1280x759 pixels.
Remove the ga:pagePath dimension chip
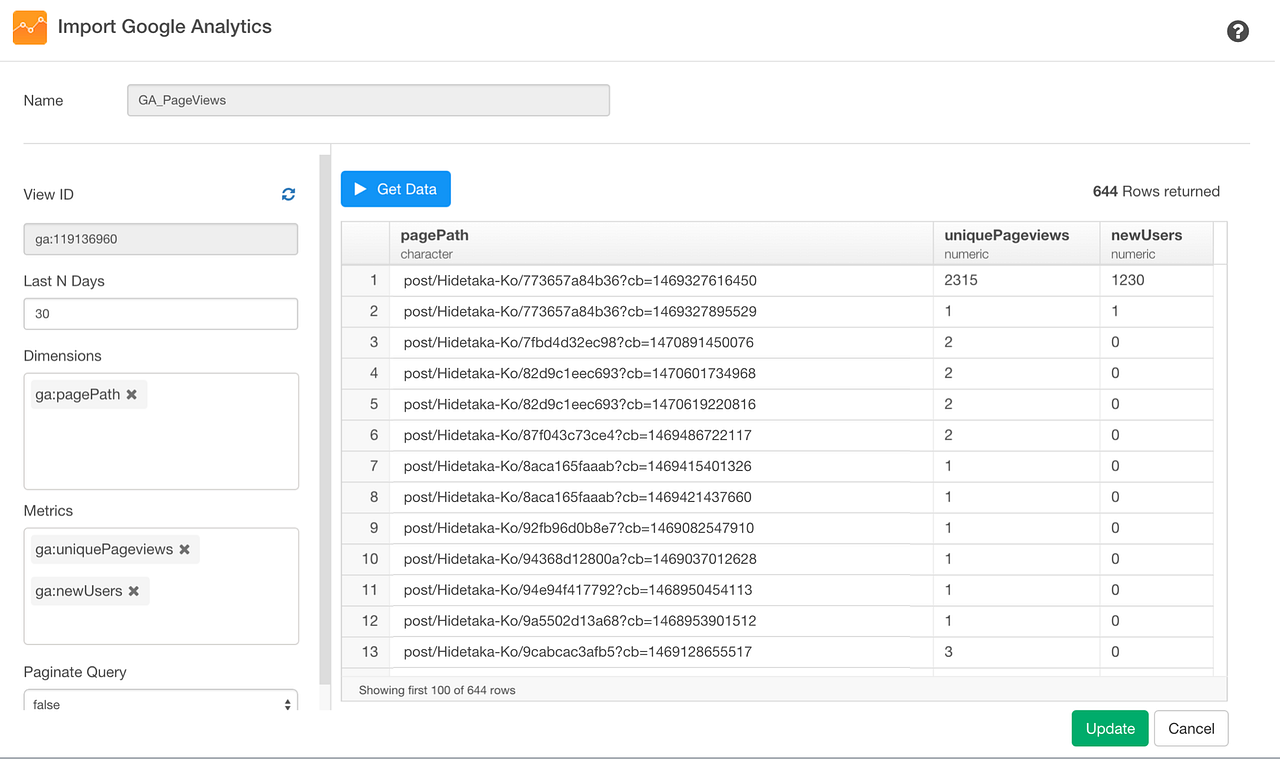tap(131, 394)
